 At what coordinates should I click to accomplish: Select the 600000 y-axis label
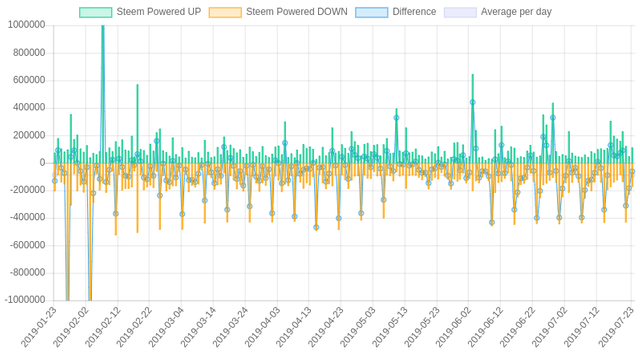tap(29, 80)
